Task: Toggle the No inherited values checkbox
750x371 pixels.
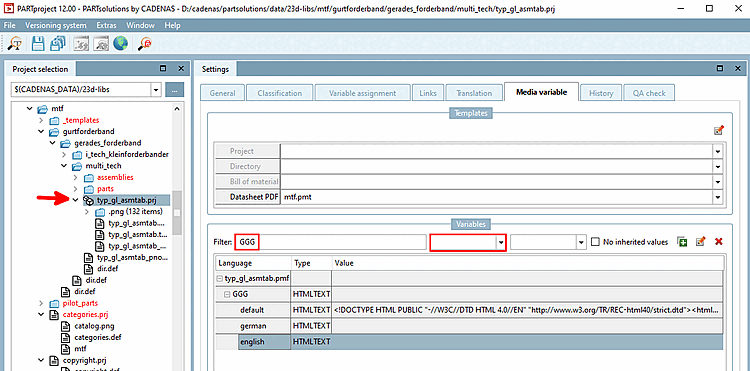Action: [595, 242]
